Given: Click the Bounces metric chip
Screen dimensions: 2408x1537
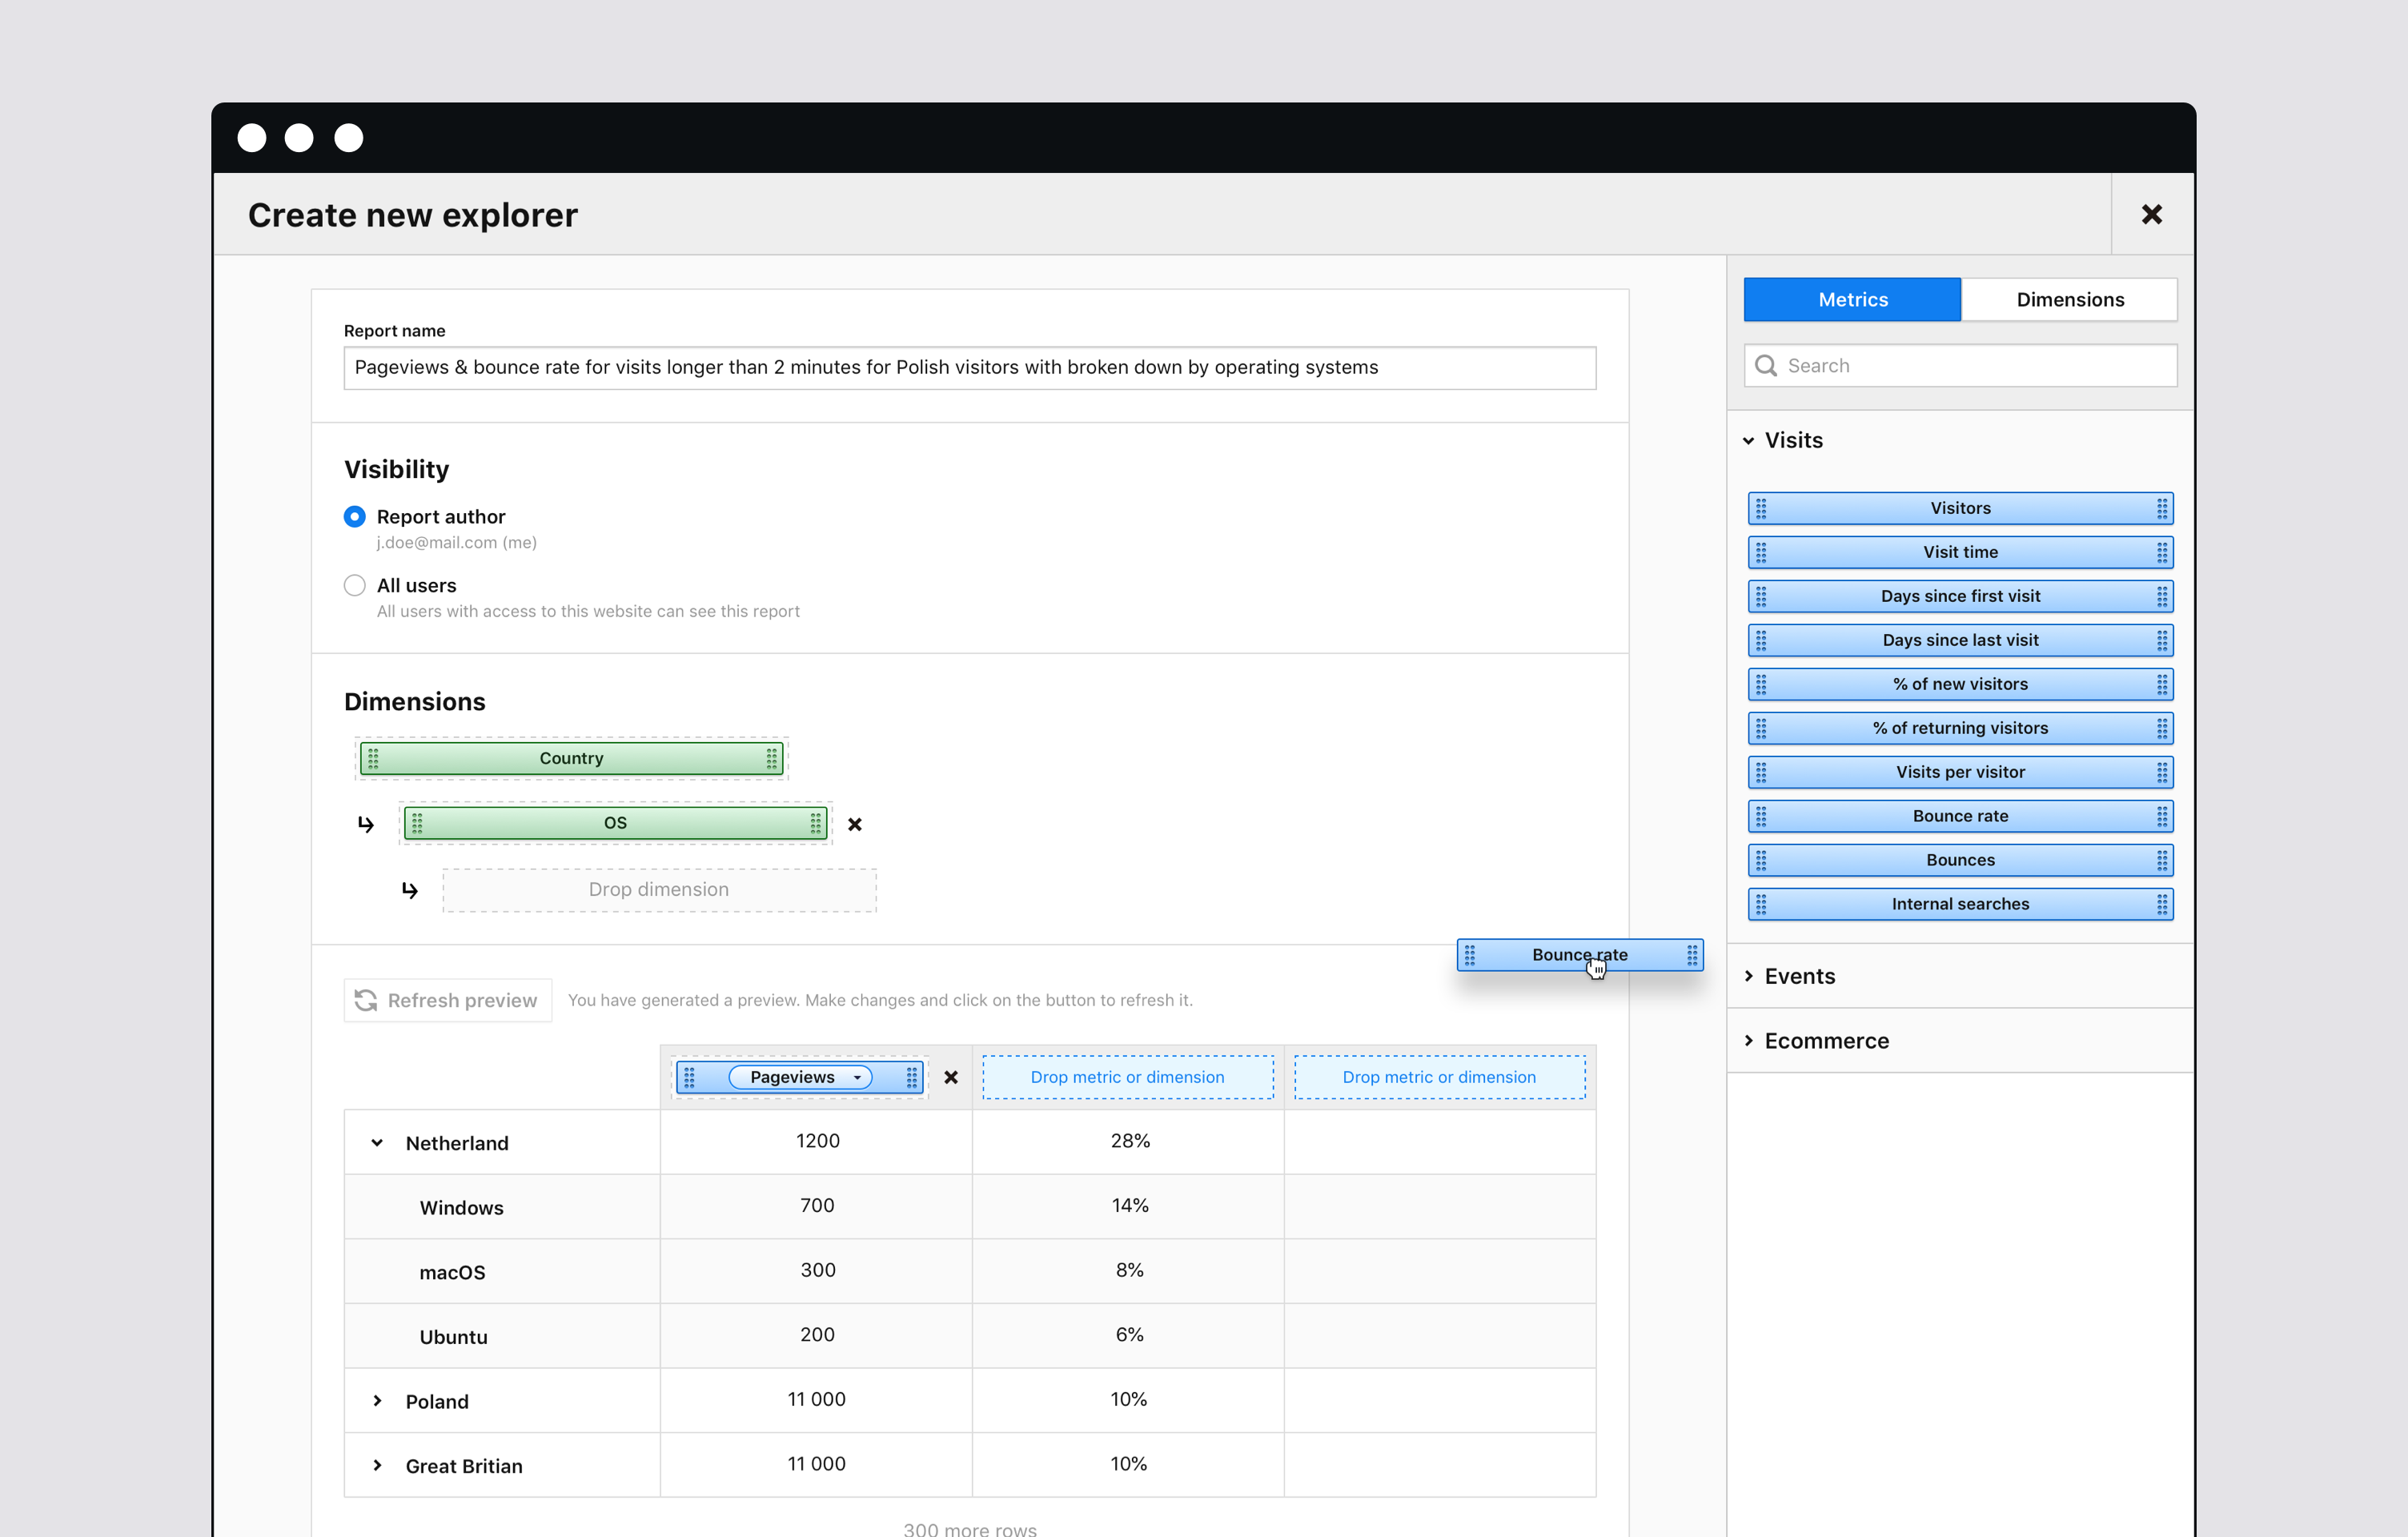Looking at the screenshot, I should pos(1960,860).
